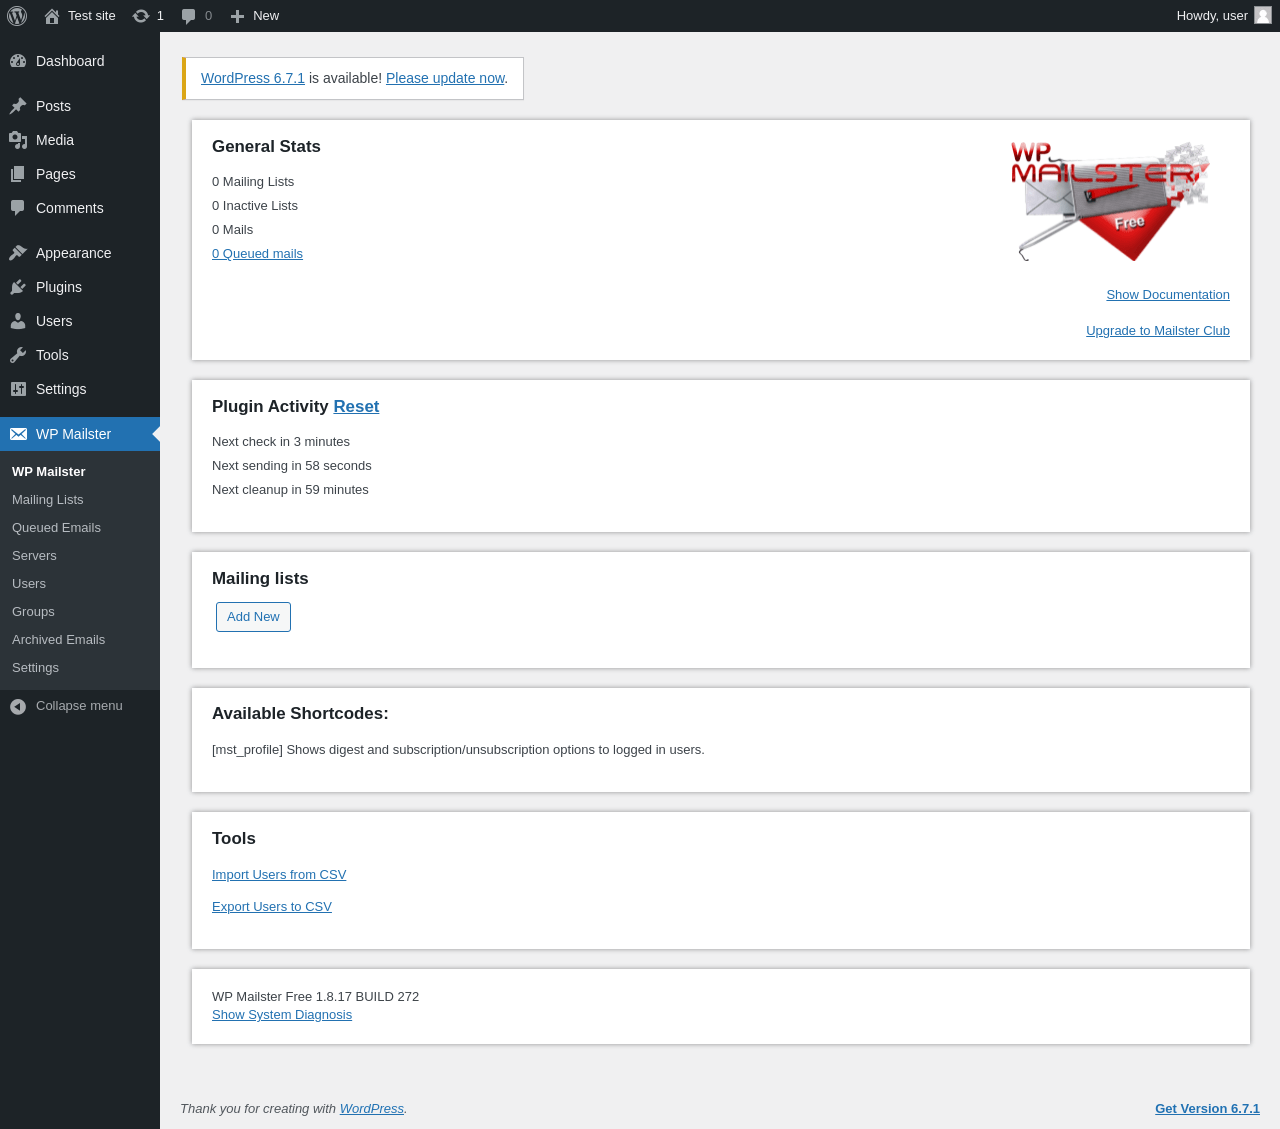
Task: Click the Users person icon
Action: 18,321
